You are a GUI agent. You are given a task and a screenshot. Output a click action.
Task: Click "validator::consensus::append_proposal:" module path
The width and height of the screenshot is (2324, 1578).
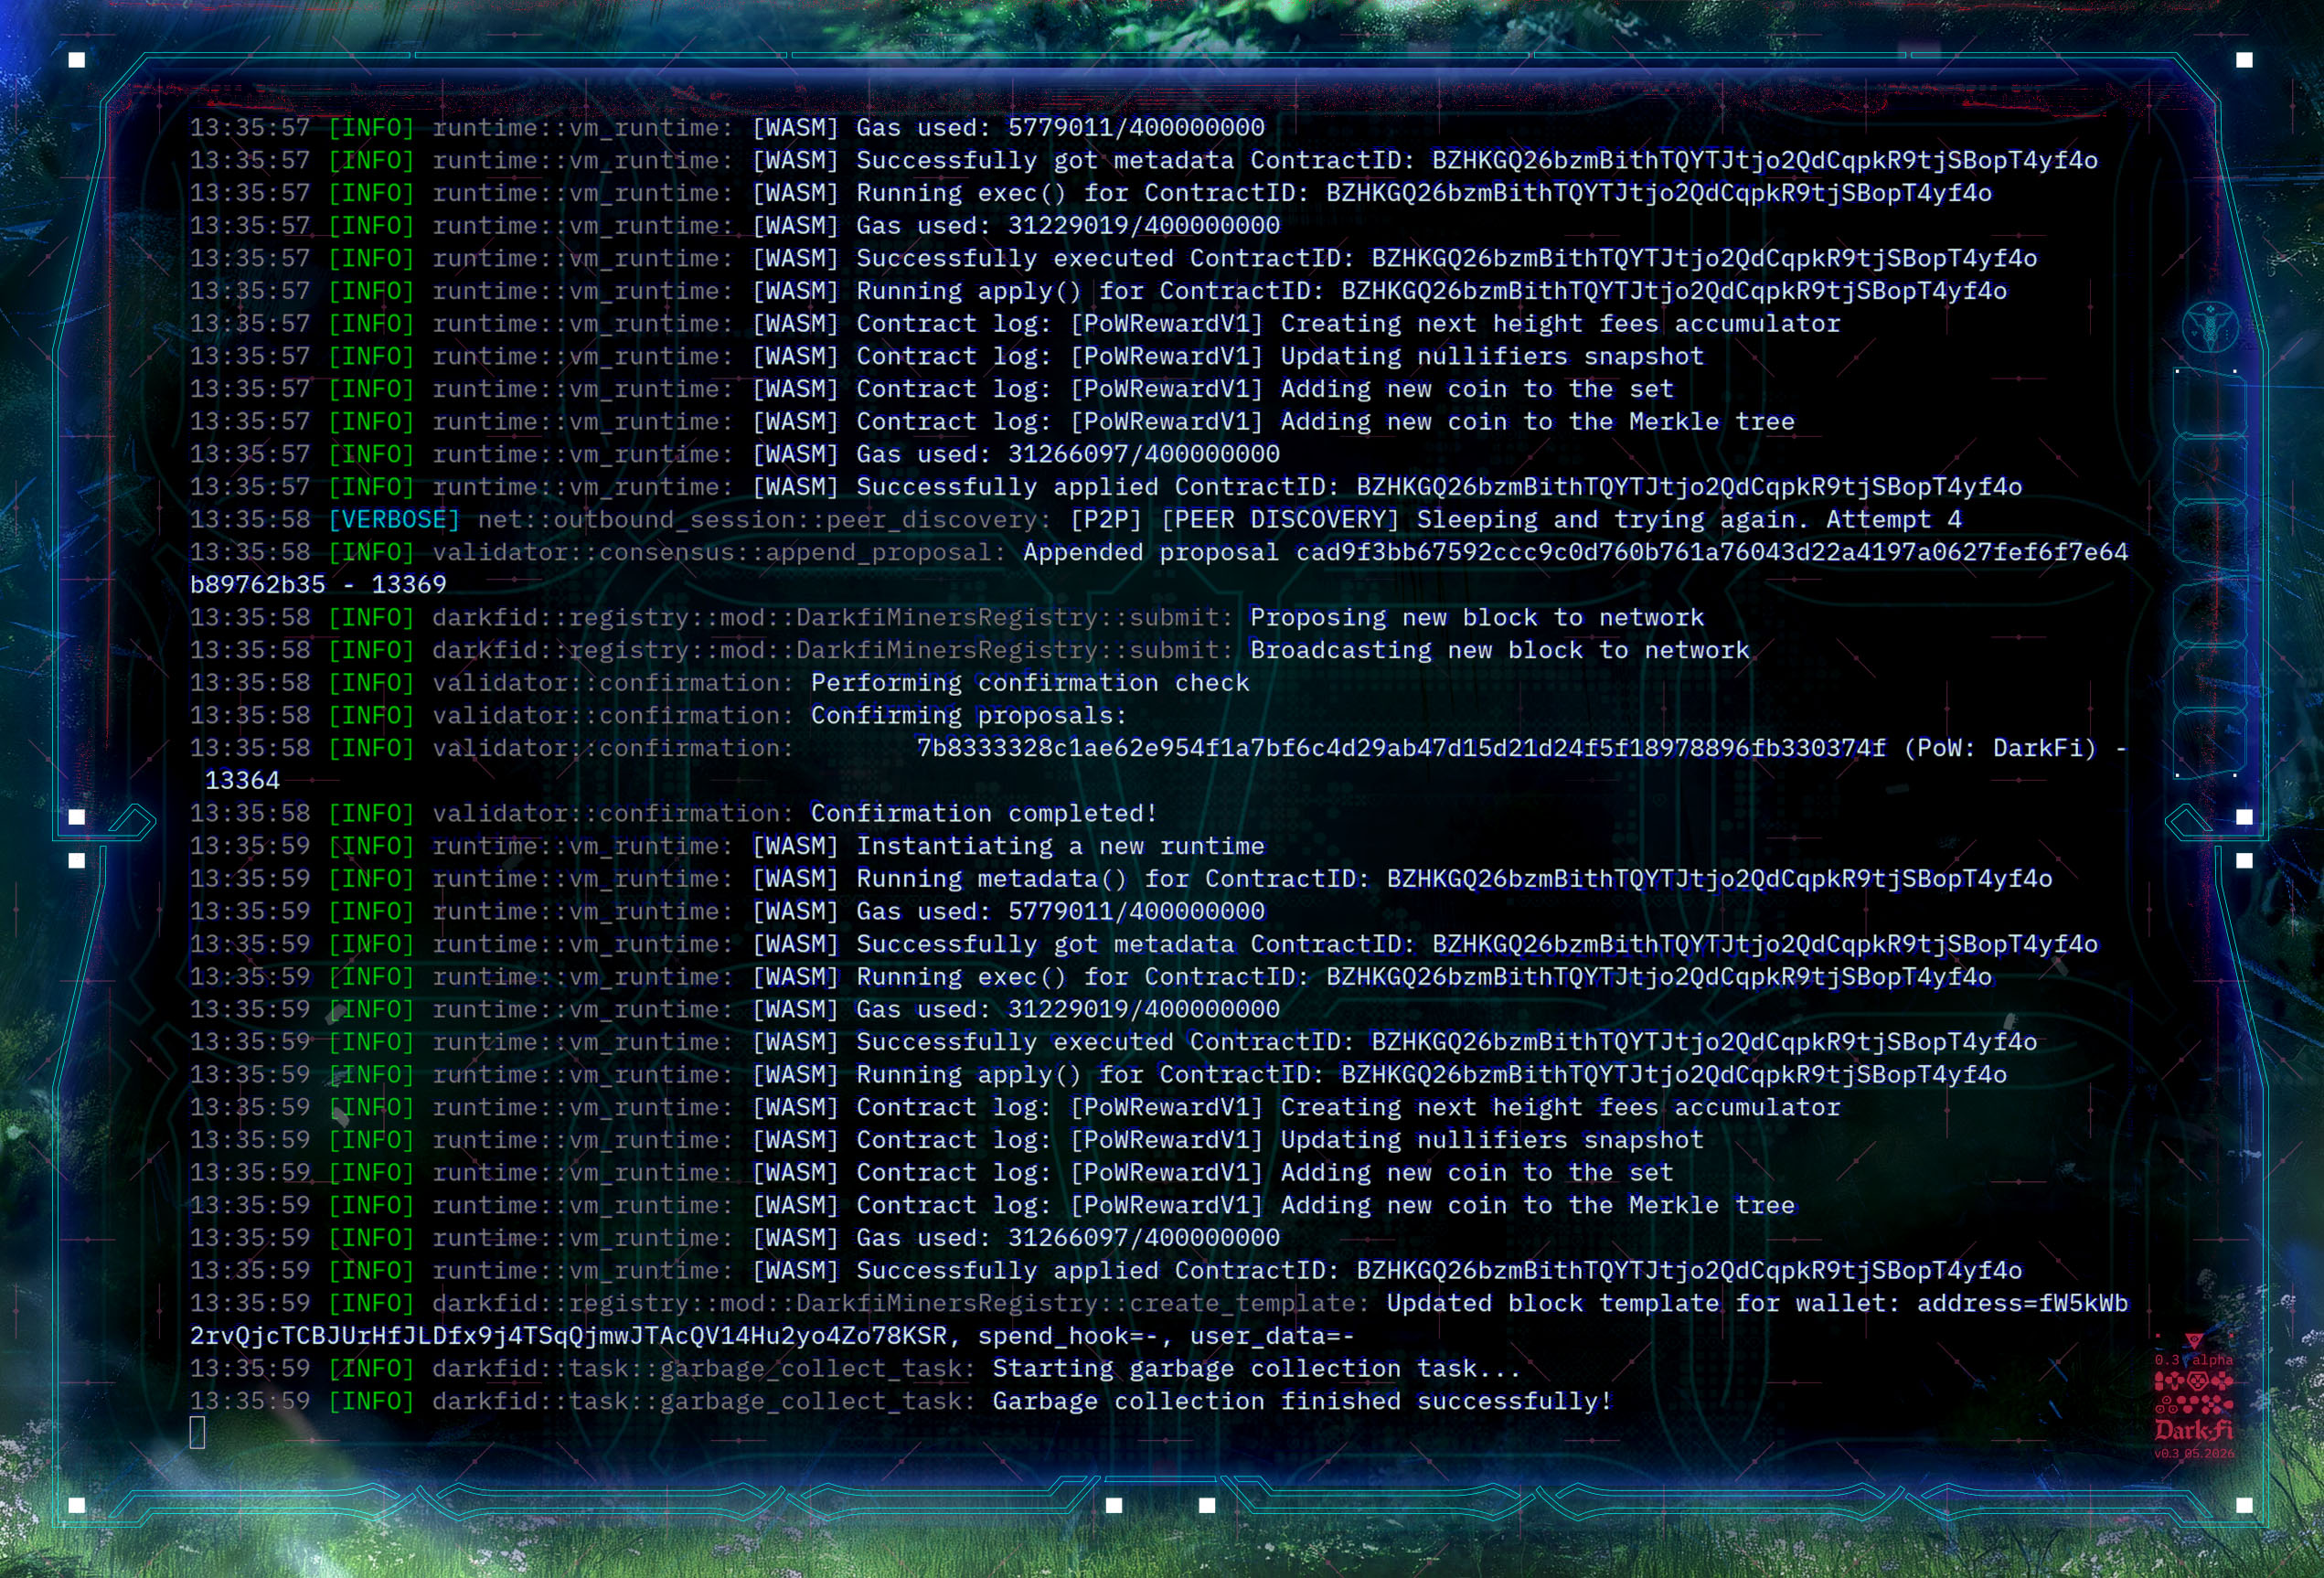[x=719, y=552]
